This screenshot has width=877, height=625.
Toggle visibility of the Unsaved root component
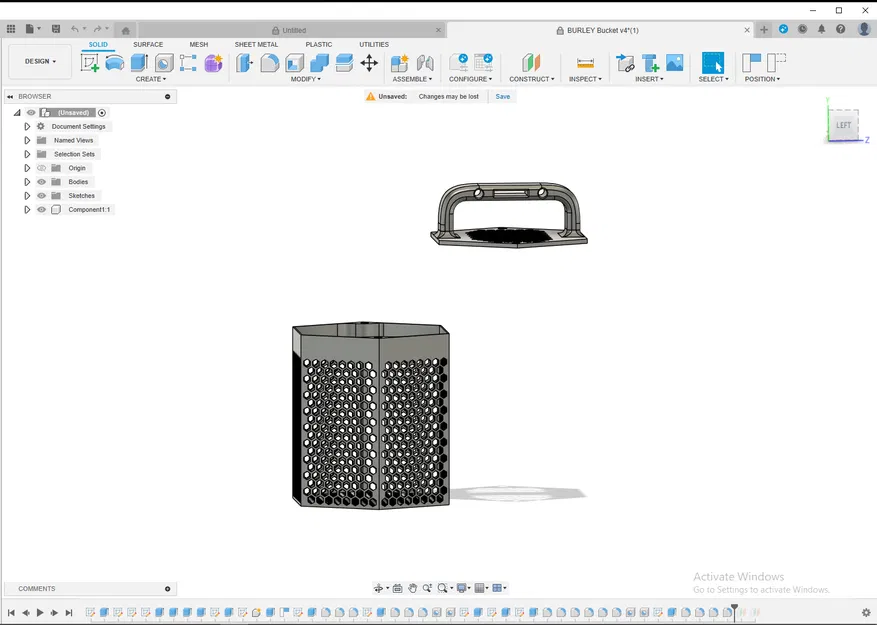tap(31, 112)
